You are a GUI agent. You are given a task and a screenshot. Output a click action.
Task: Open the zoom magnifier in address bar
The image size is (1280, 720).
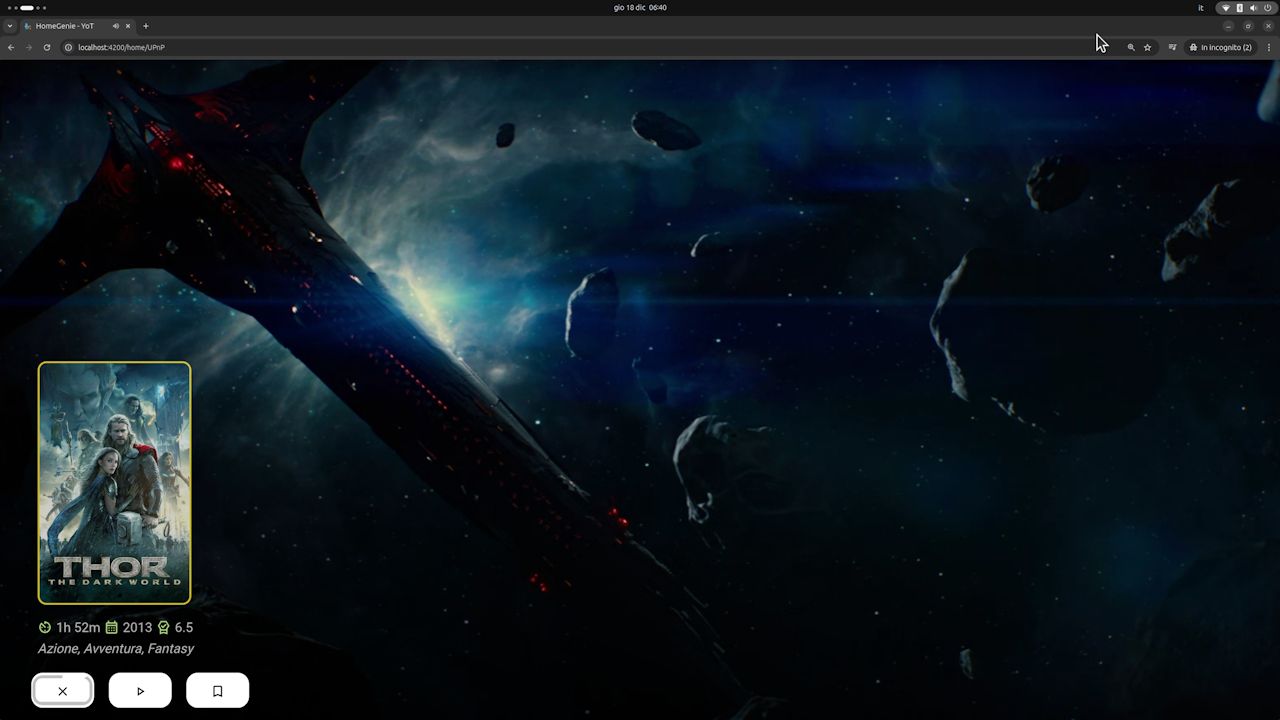coord(1131,47)
